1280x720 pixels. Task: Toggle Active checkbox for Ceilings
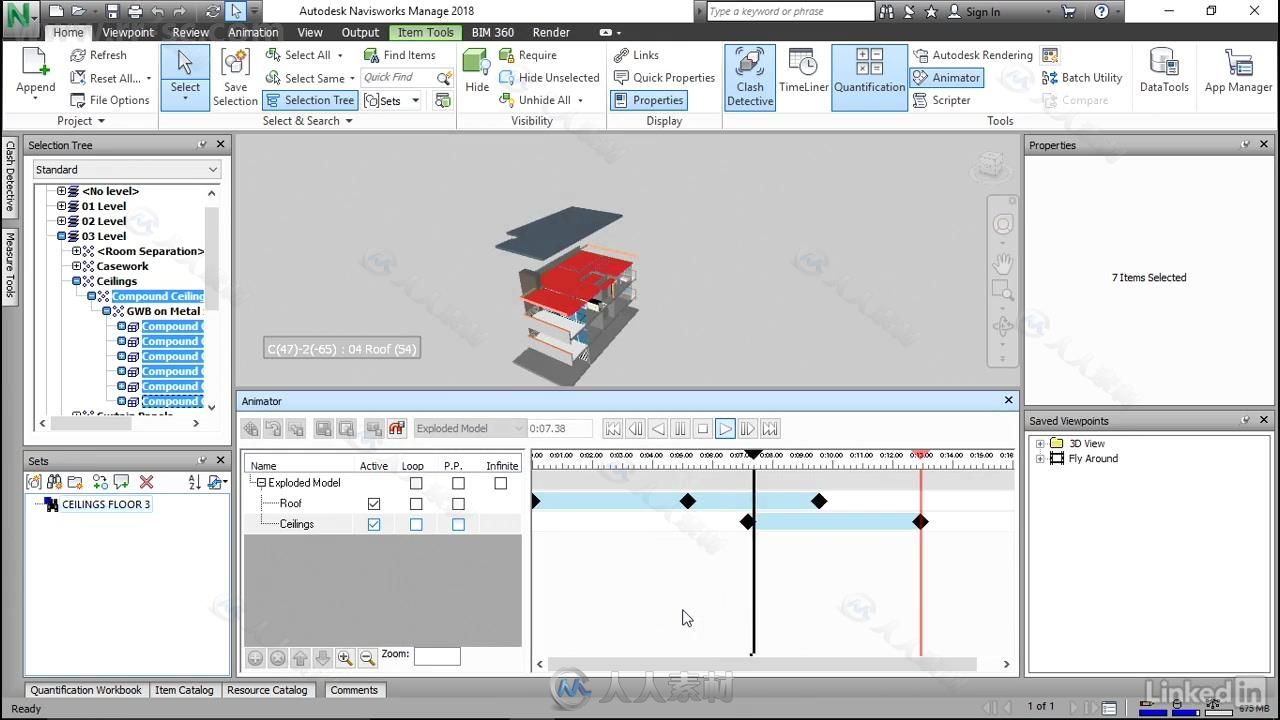pyautogui.click(x=374, y=524)
